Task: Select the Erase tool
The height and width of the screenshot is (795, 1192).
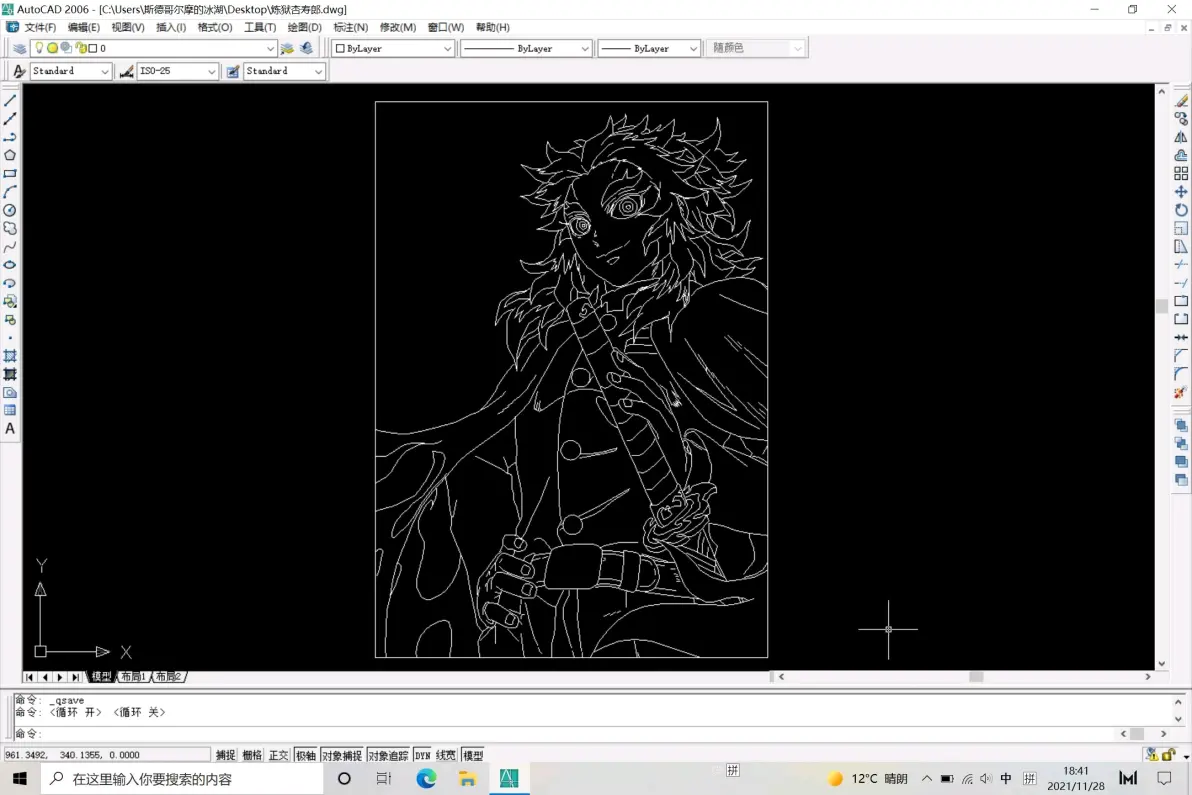Action: click(x=1181, y=100)
